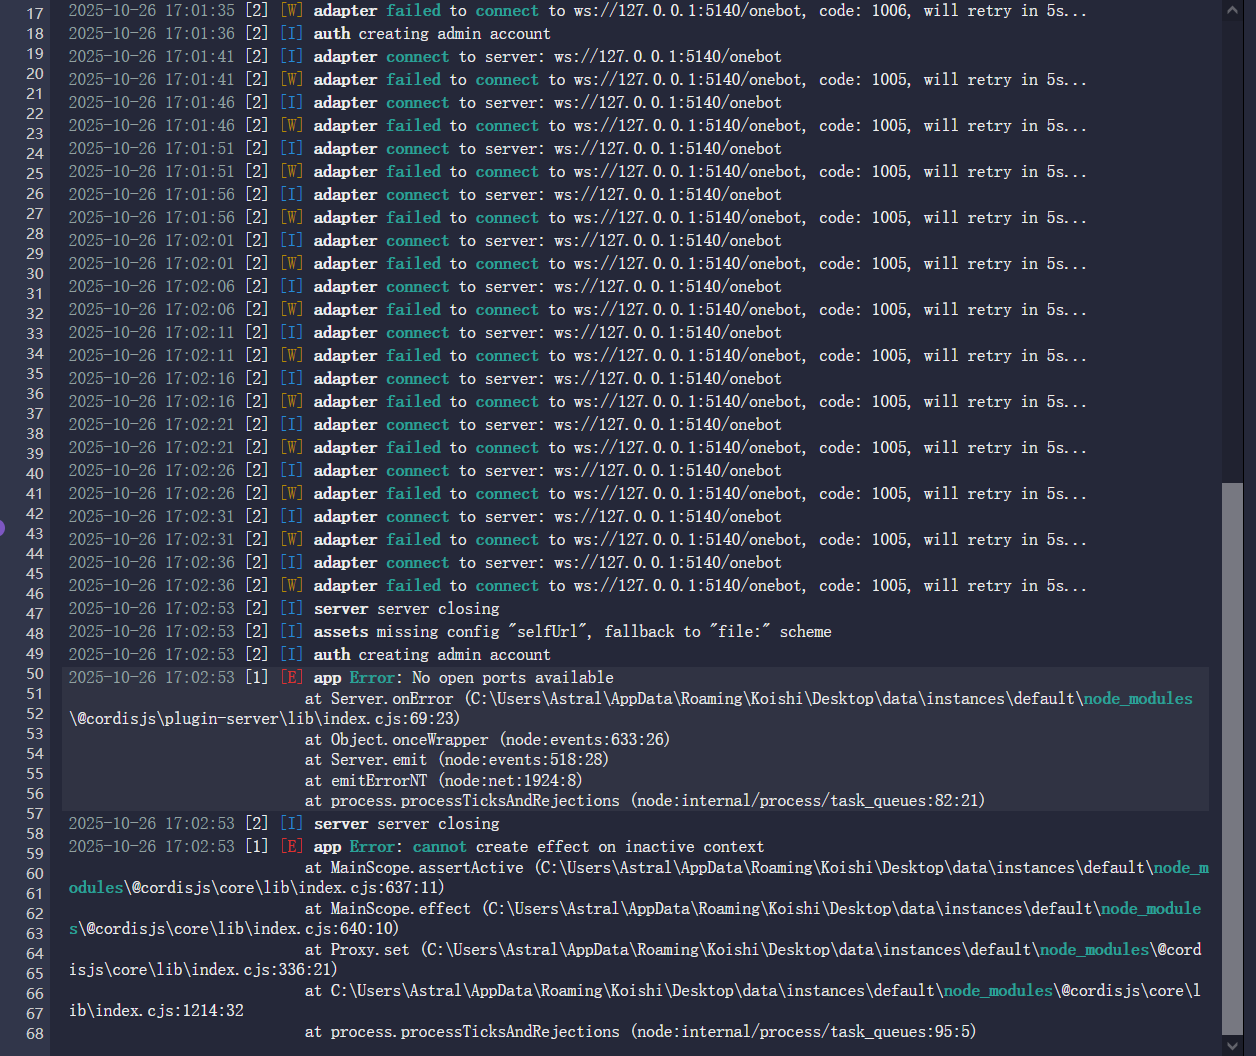This screenshot has height=1056, width=1256.
Task: Click the 'No open ports available' error message
Action: tap(512, 678)
